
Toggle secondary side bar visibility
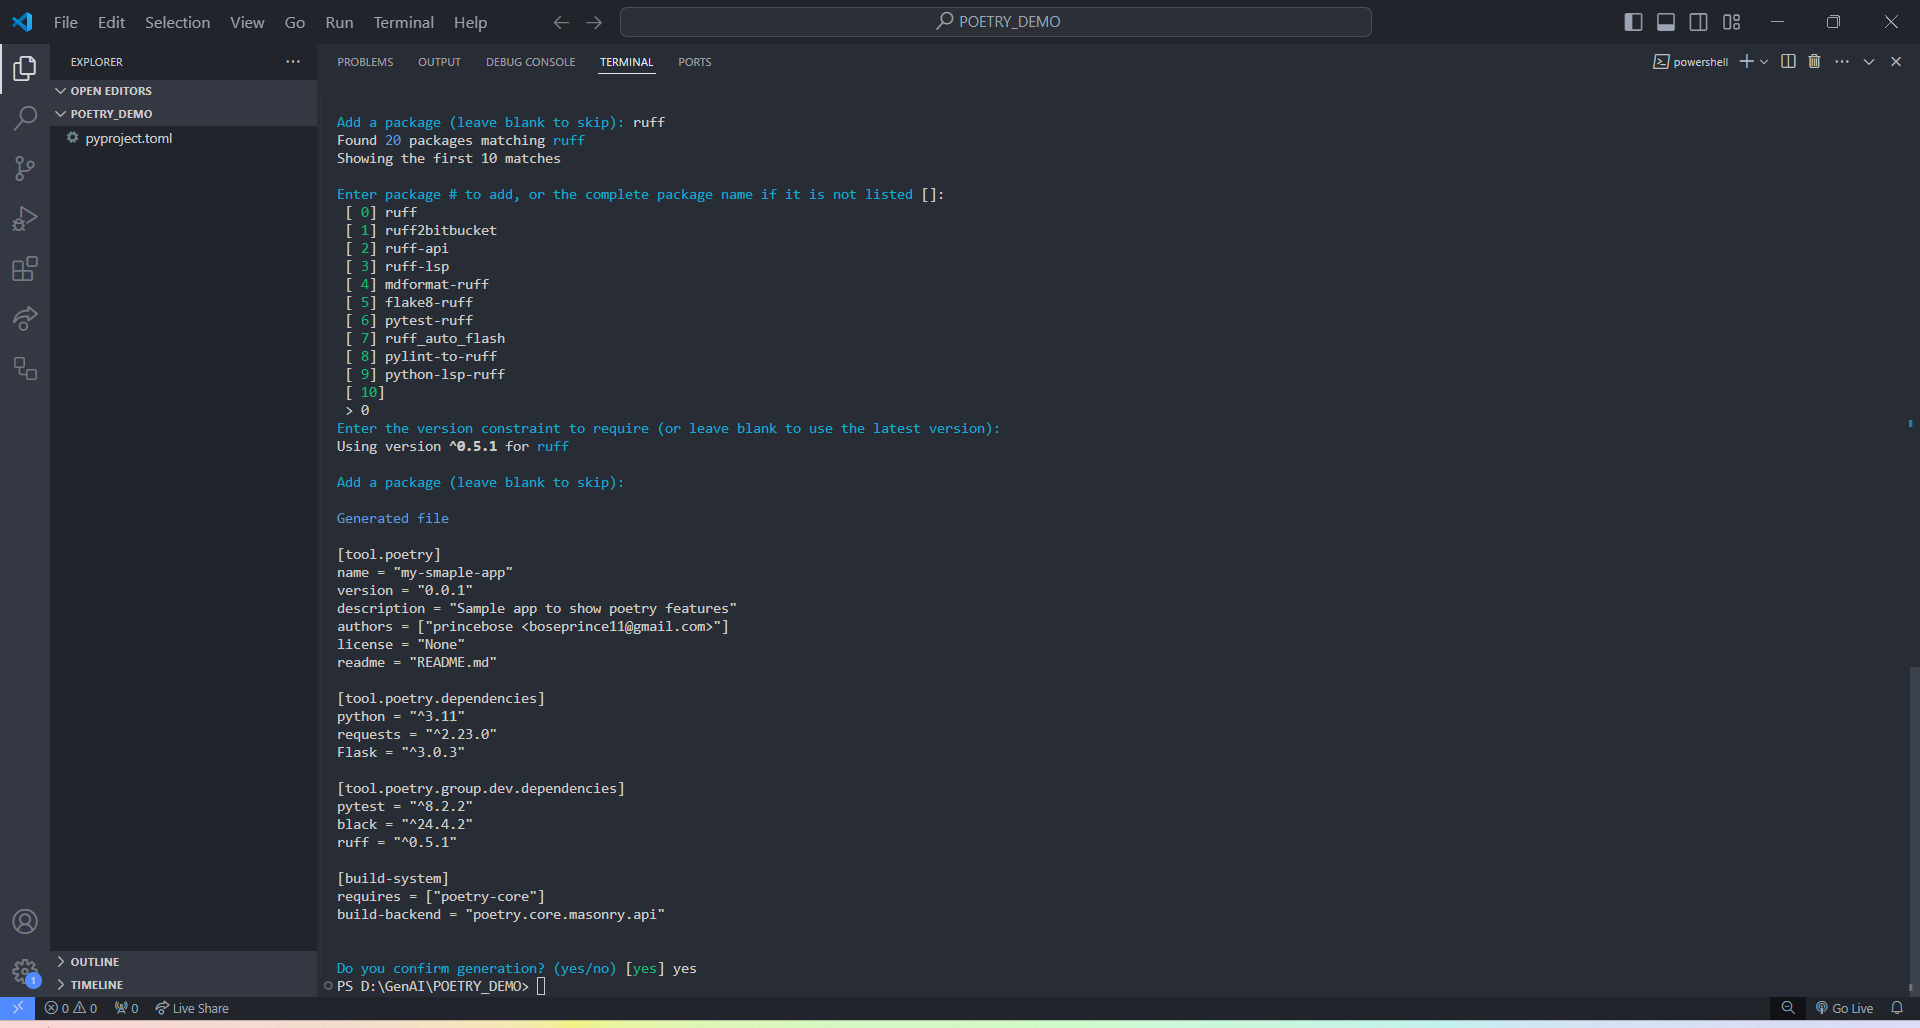tap(1699, 22)
